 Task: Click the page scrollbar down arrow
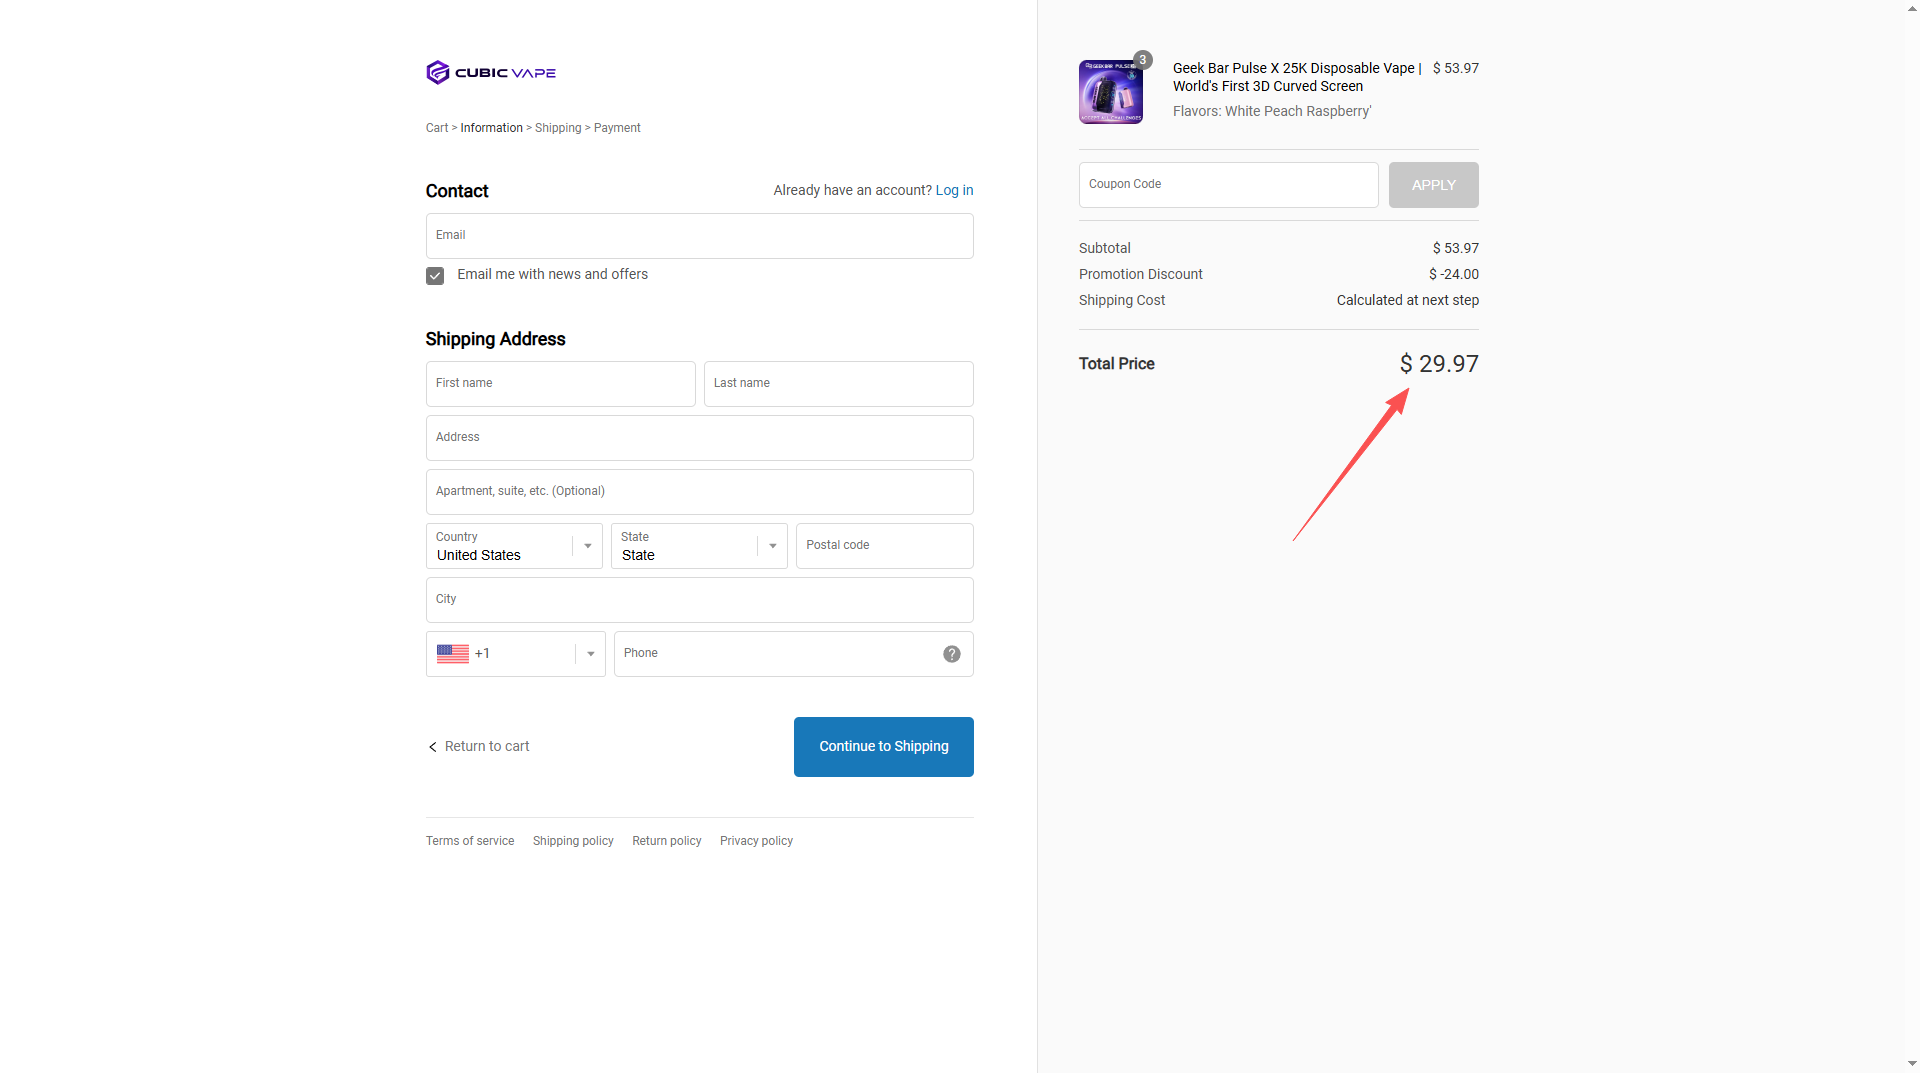pos(1911,1064)
